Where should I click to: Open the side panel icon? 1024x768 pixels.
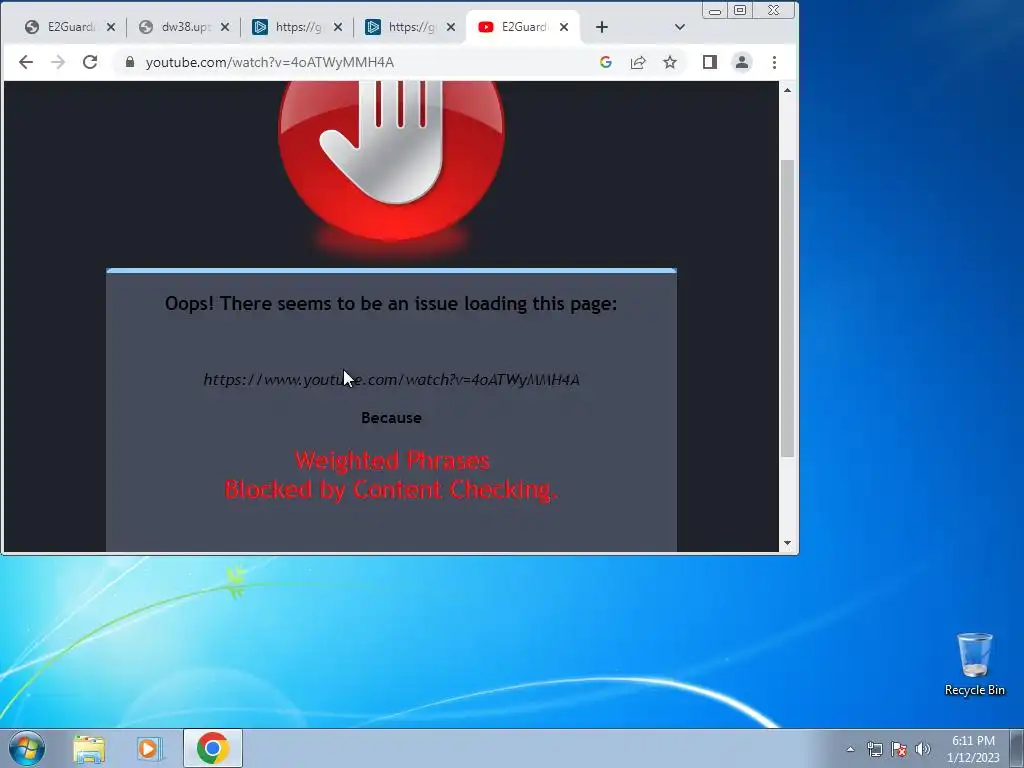point(710,62)
